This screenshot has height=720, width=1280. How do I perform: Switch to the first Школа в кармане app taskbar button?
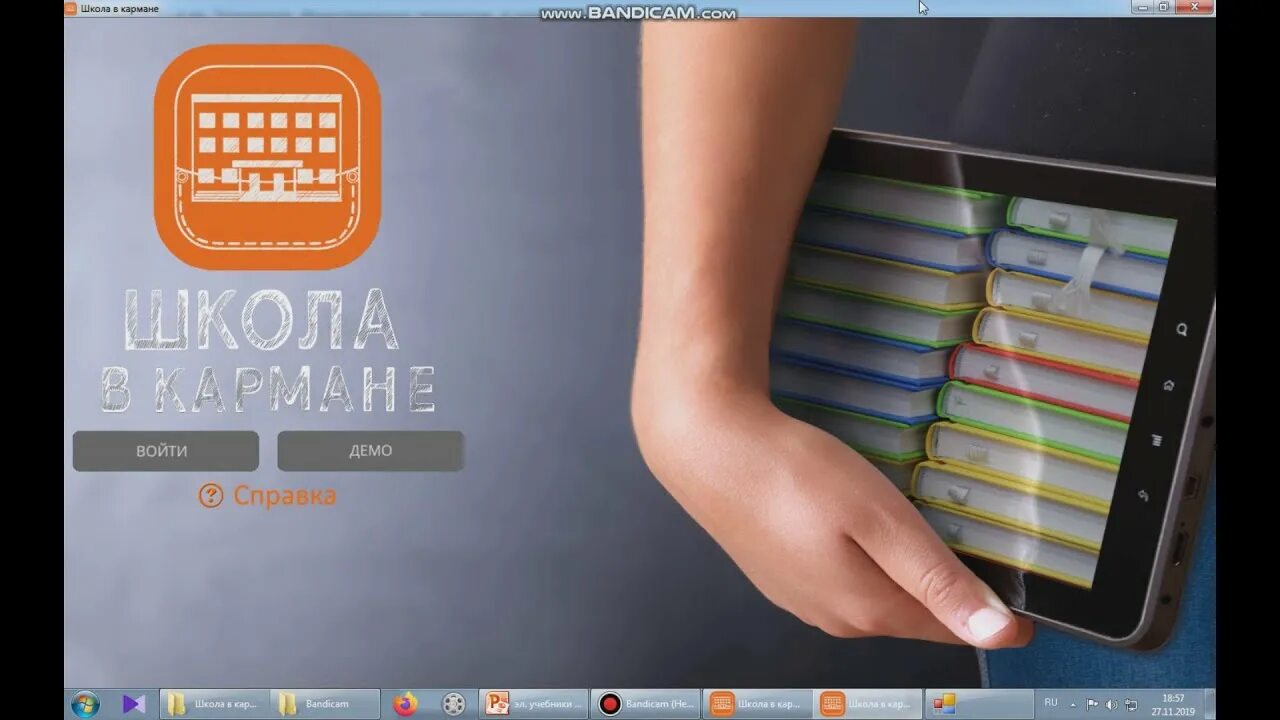click(x=757, y=704)
